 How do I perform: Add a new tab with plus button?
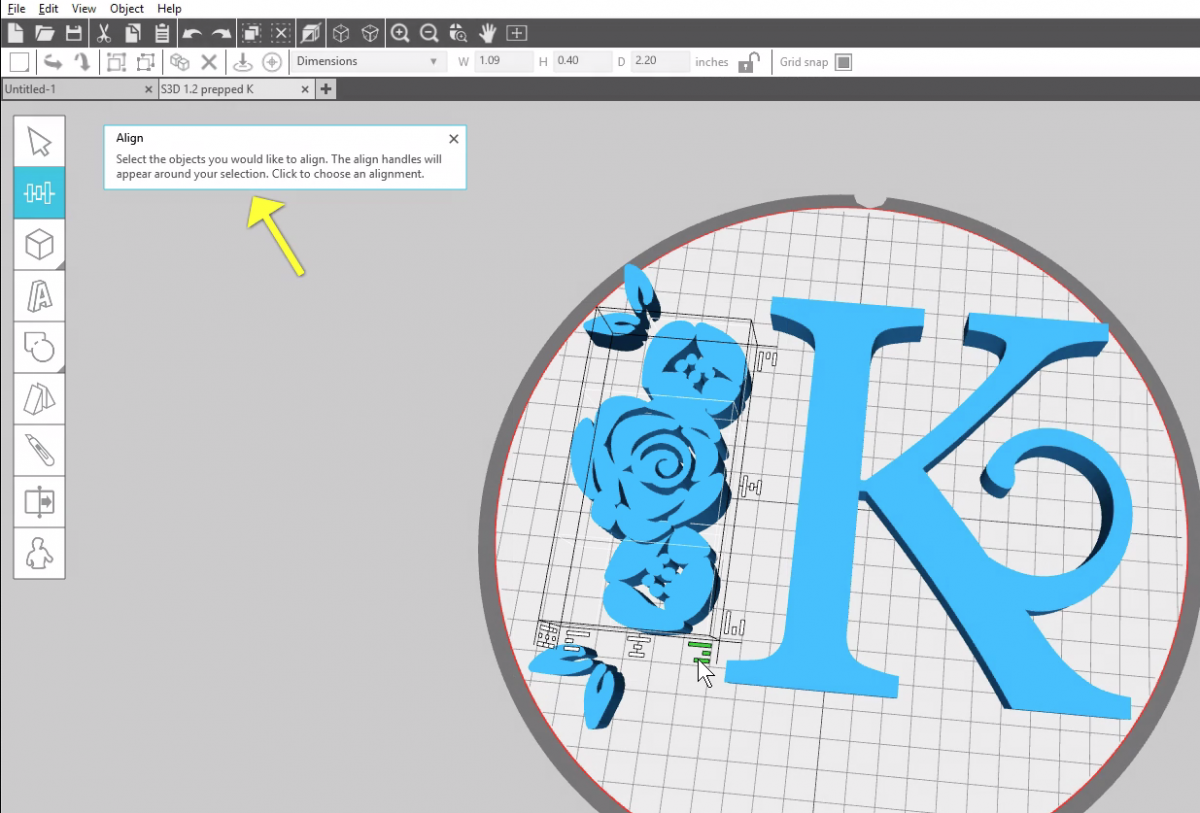point(326,89)
